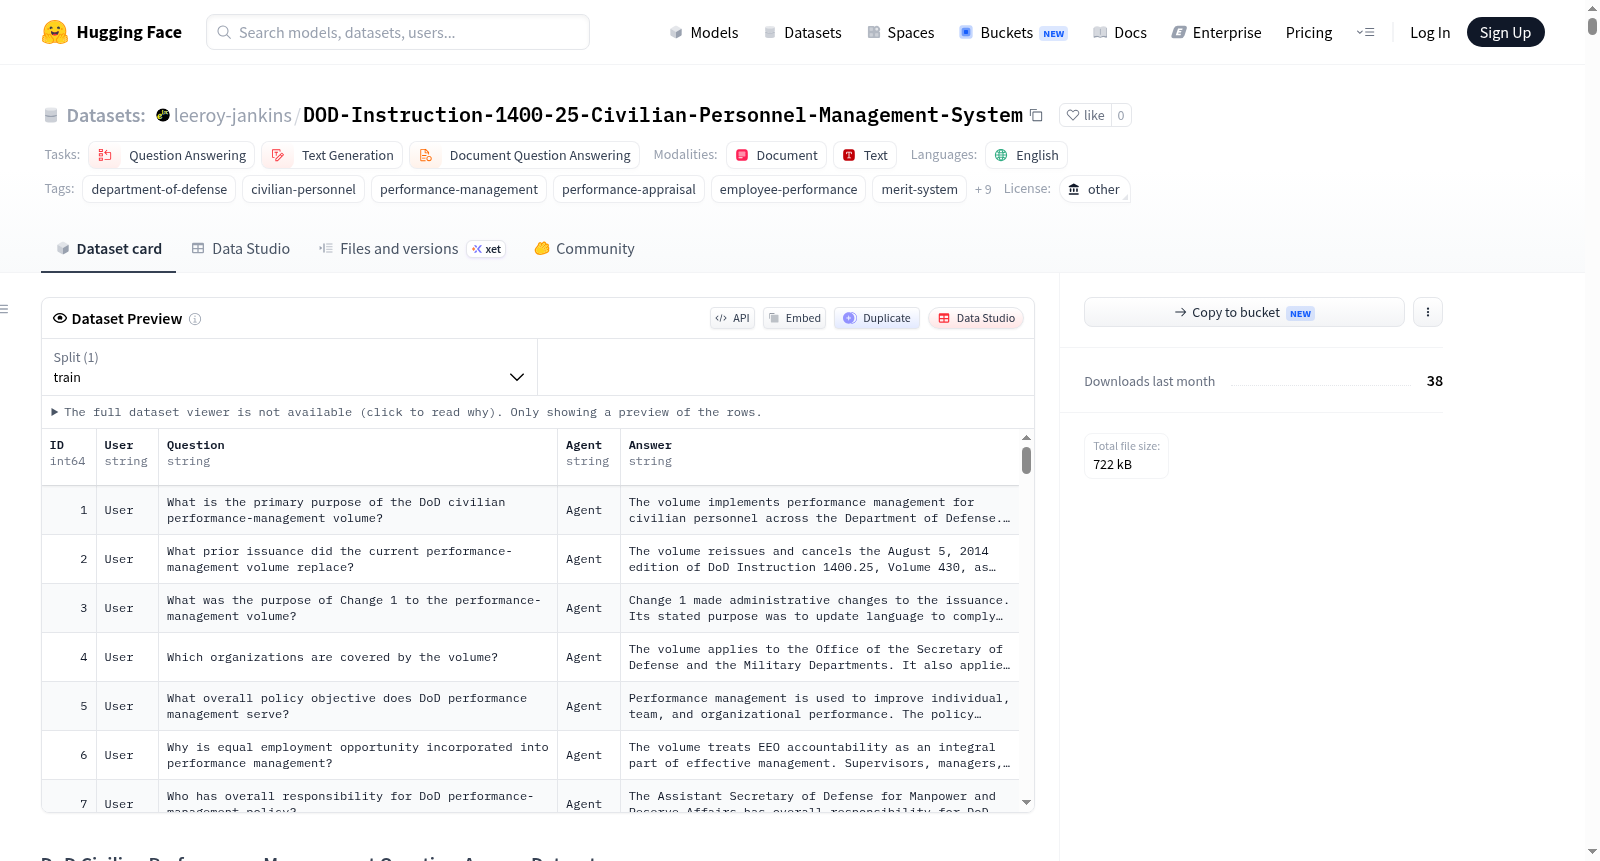Image resolution: width=1600 pixels, height=861 pixels.
Task: Click the xet storage badge
Action: [487, 249]
